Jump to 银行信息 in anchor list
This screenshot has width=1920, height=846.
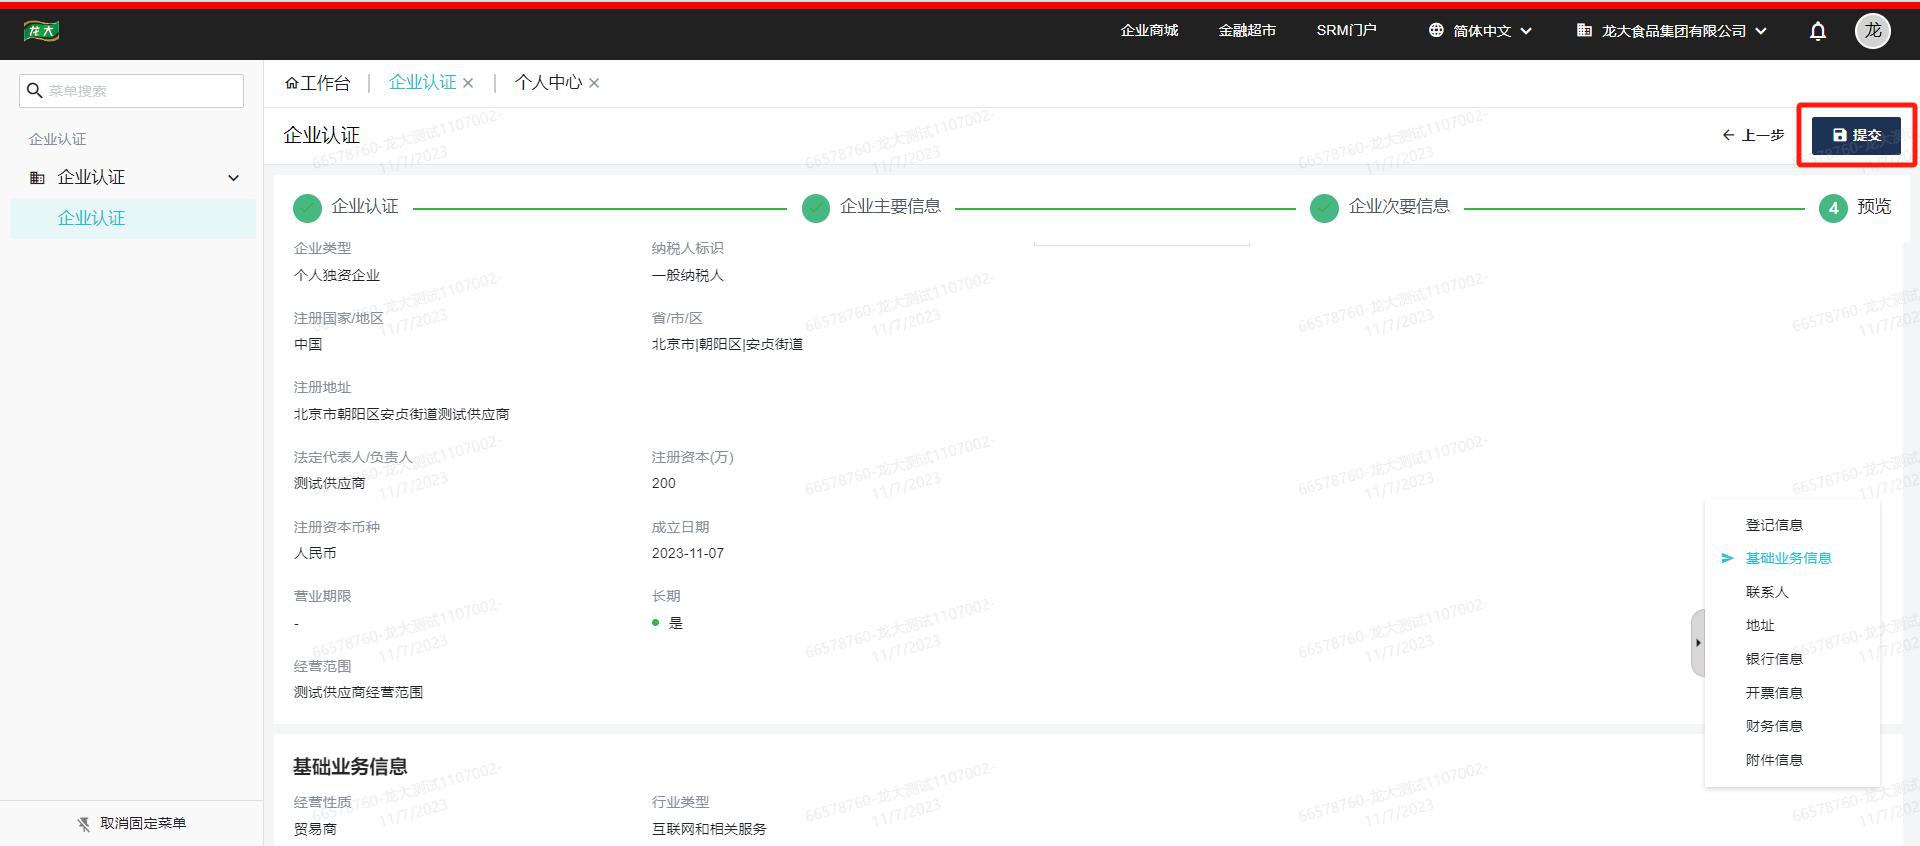1773,659
